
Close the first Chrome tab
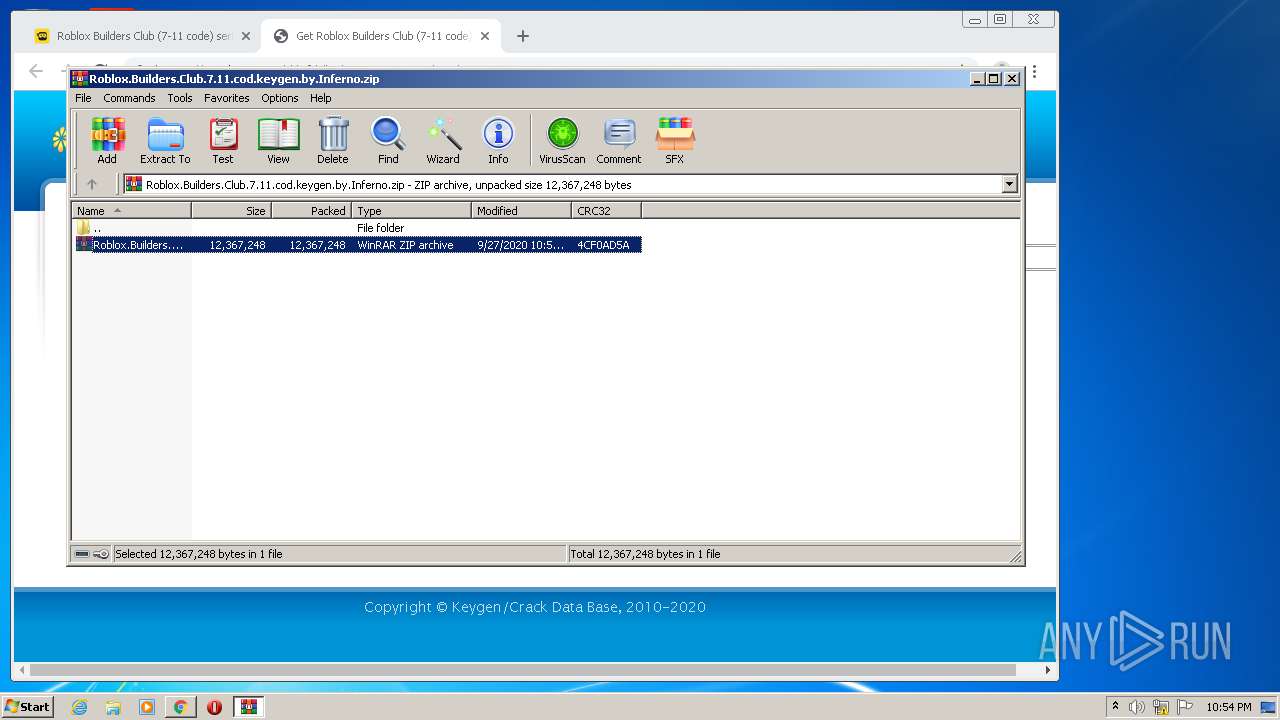tap(245, 36)
